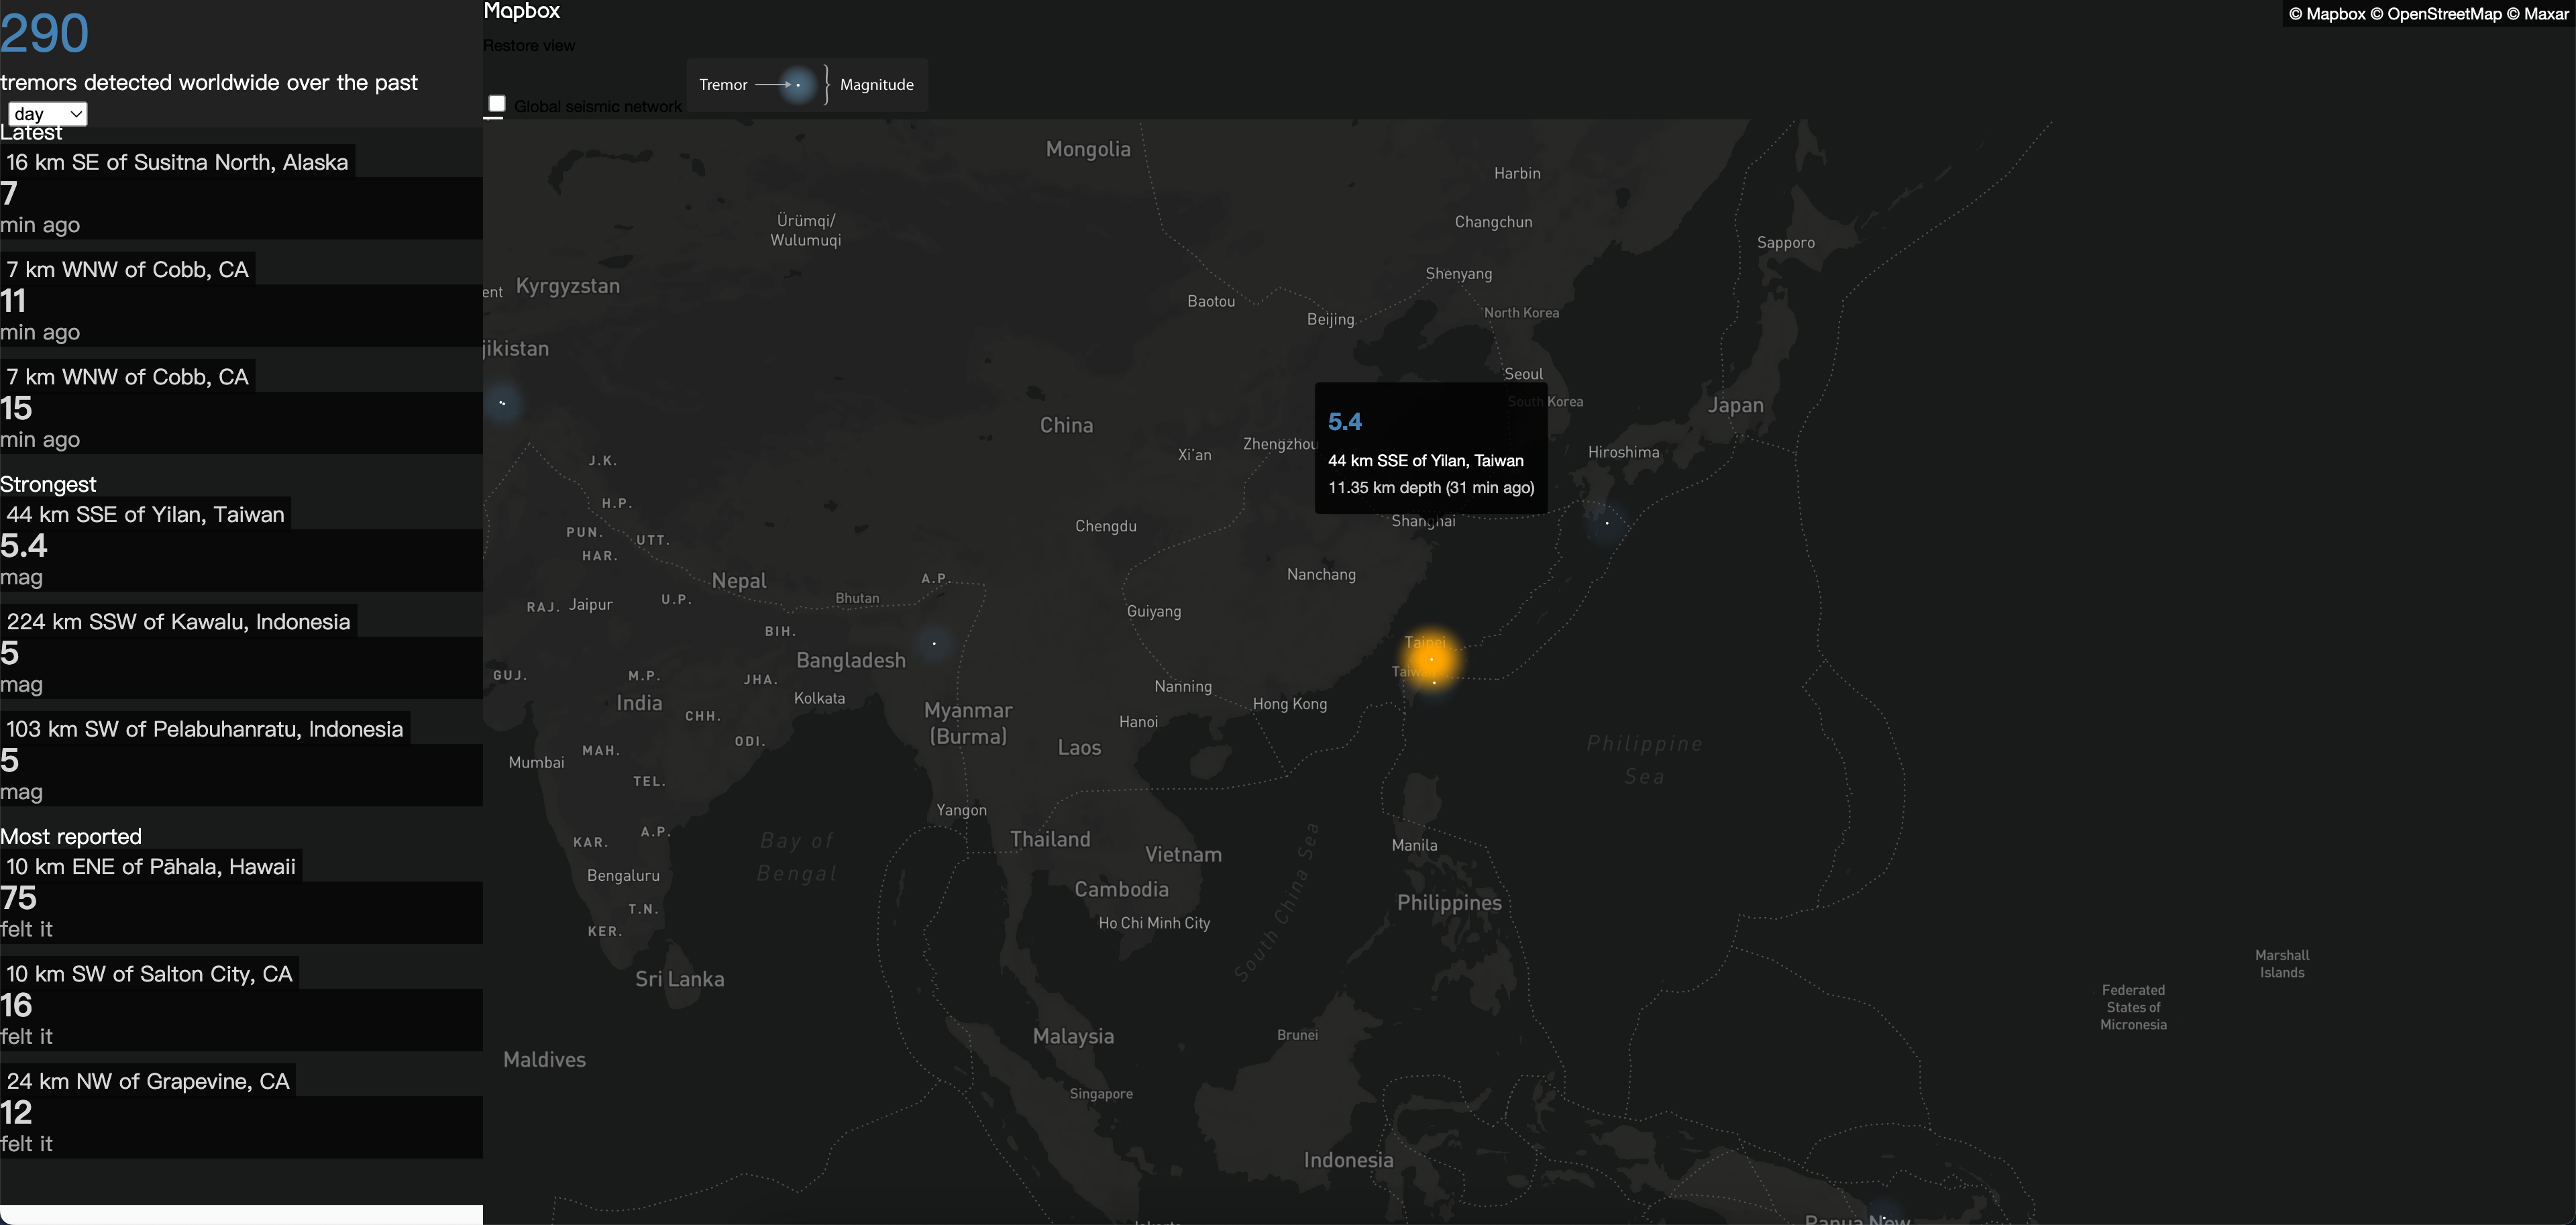Viewport: 2576px width, 1225px height.
Task: Click the Restore view link
Action: [529, 46]
